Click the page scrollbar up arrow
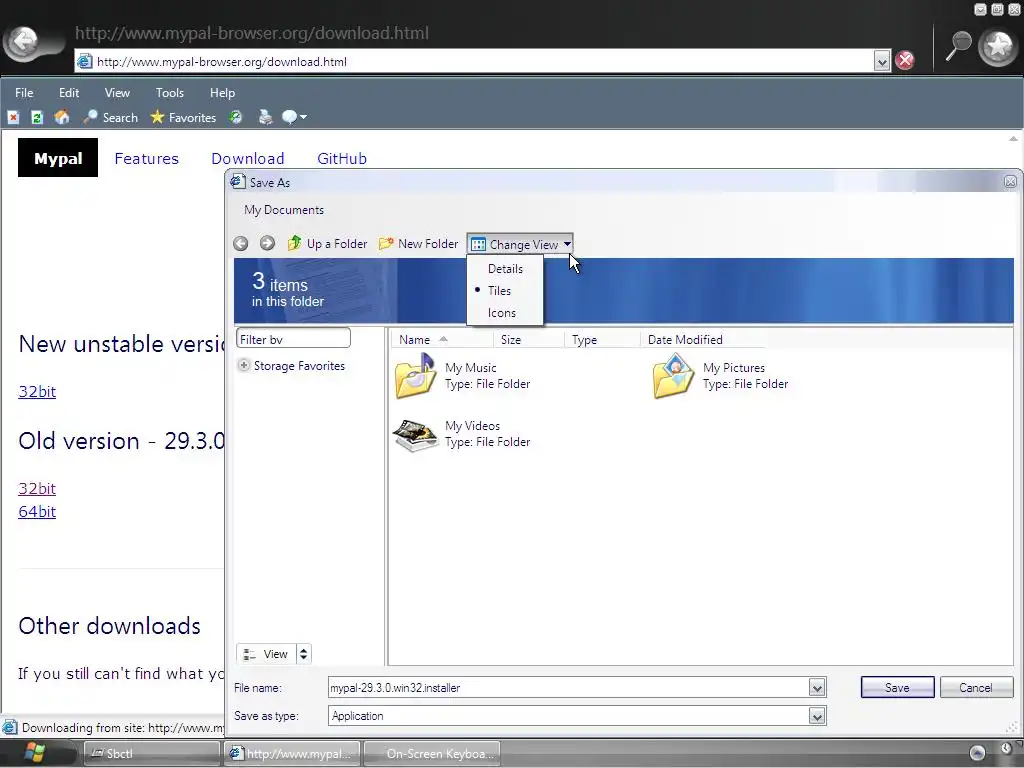1024x768 pixels. point(1013,138)
